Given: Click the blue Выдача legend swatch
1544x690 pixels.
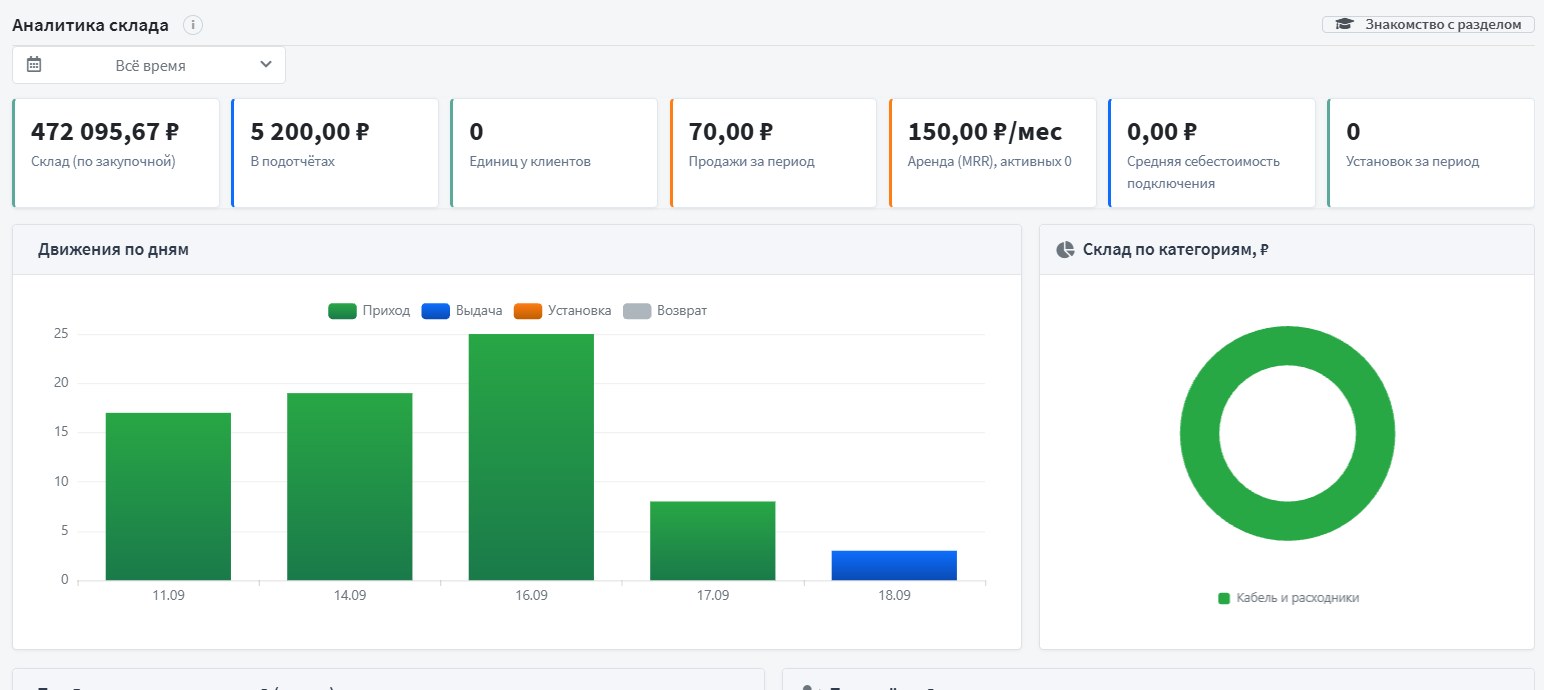Looking at the screenshot, I should click(436, 311).
